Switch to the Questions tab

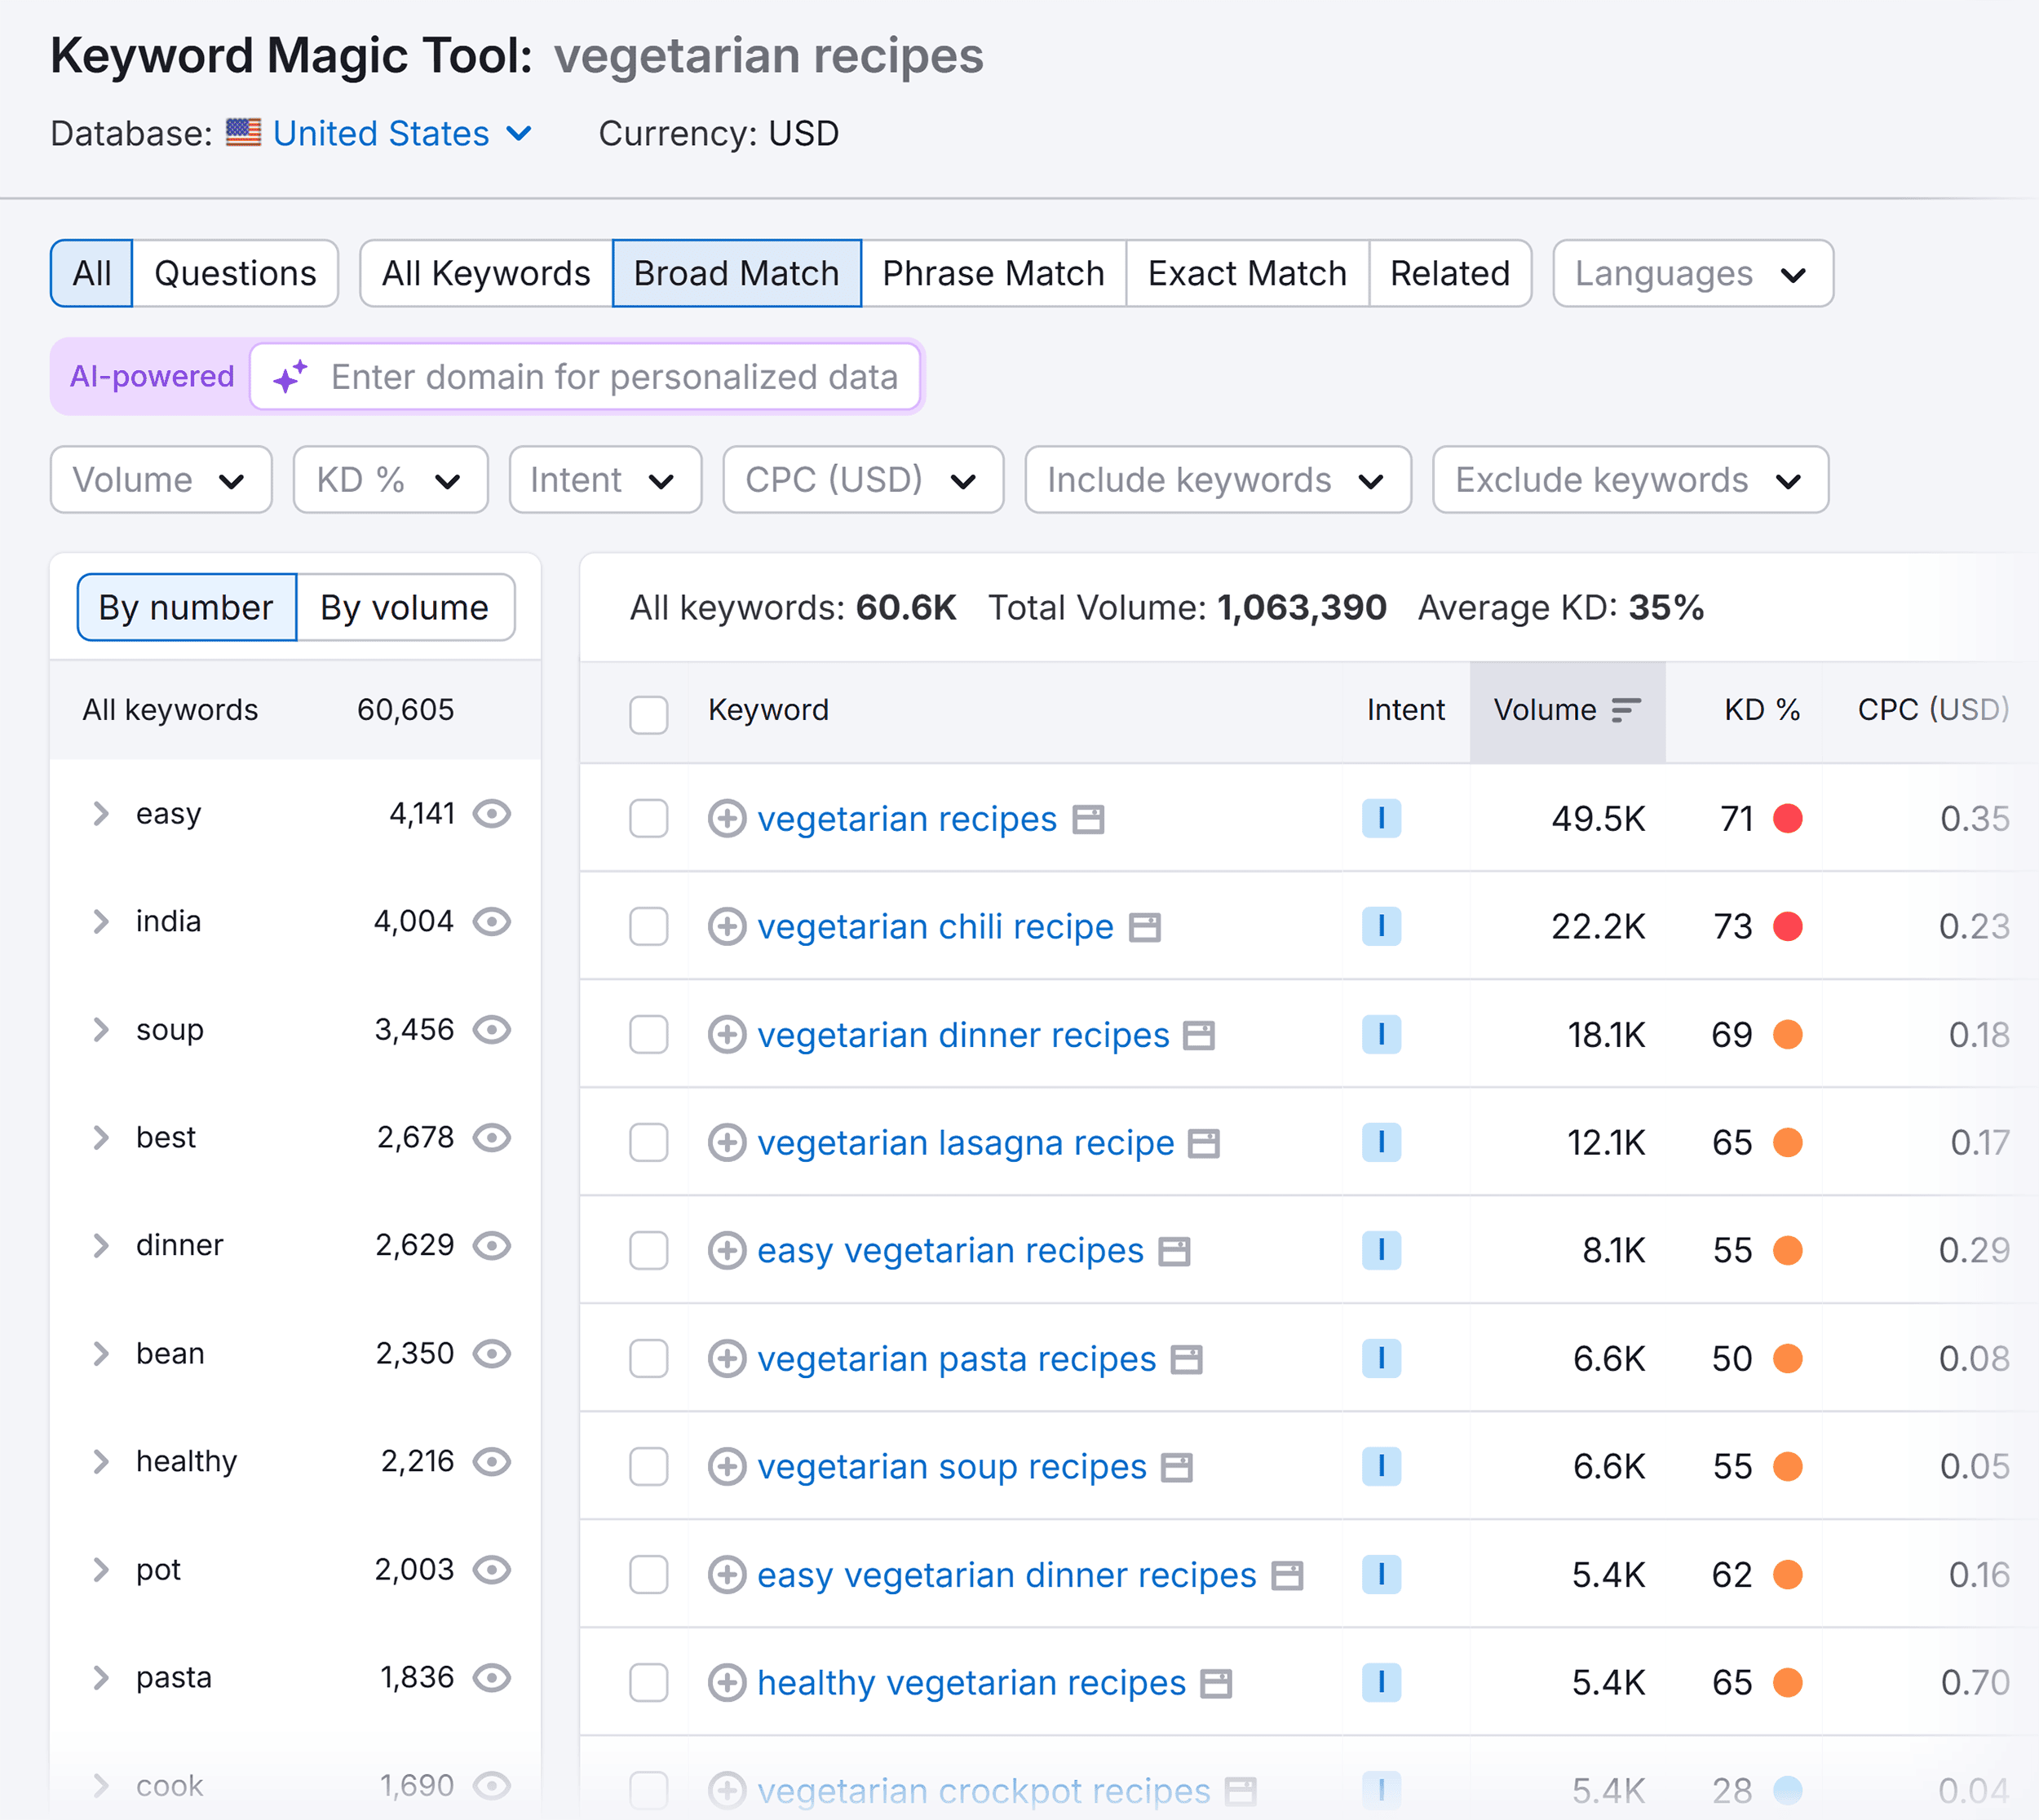tap(236, 273)
